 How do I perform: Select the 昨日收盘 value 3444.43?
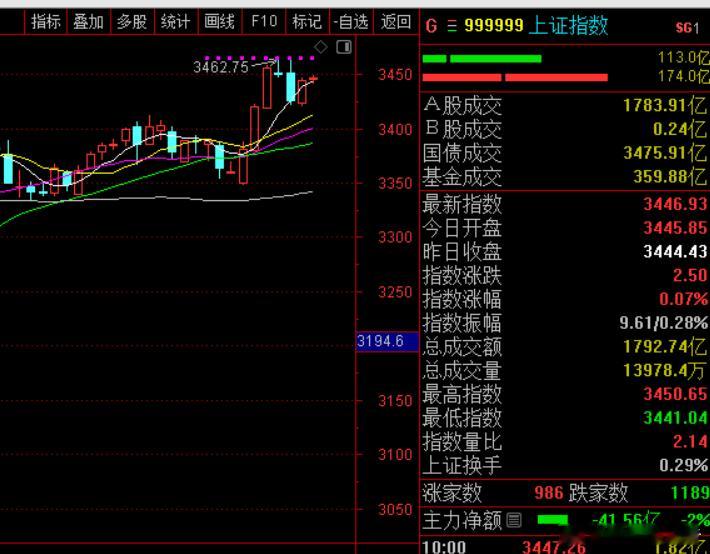point(675,251)
